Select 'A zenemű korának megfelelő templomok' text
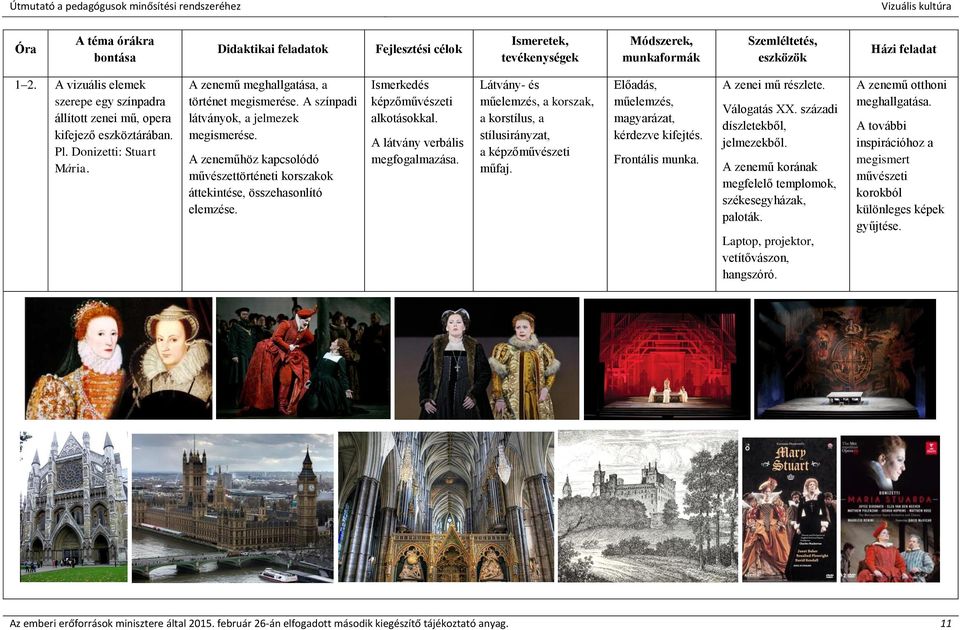This screenshot has width=960, height=630. tap(779, 192)
